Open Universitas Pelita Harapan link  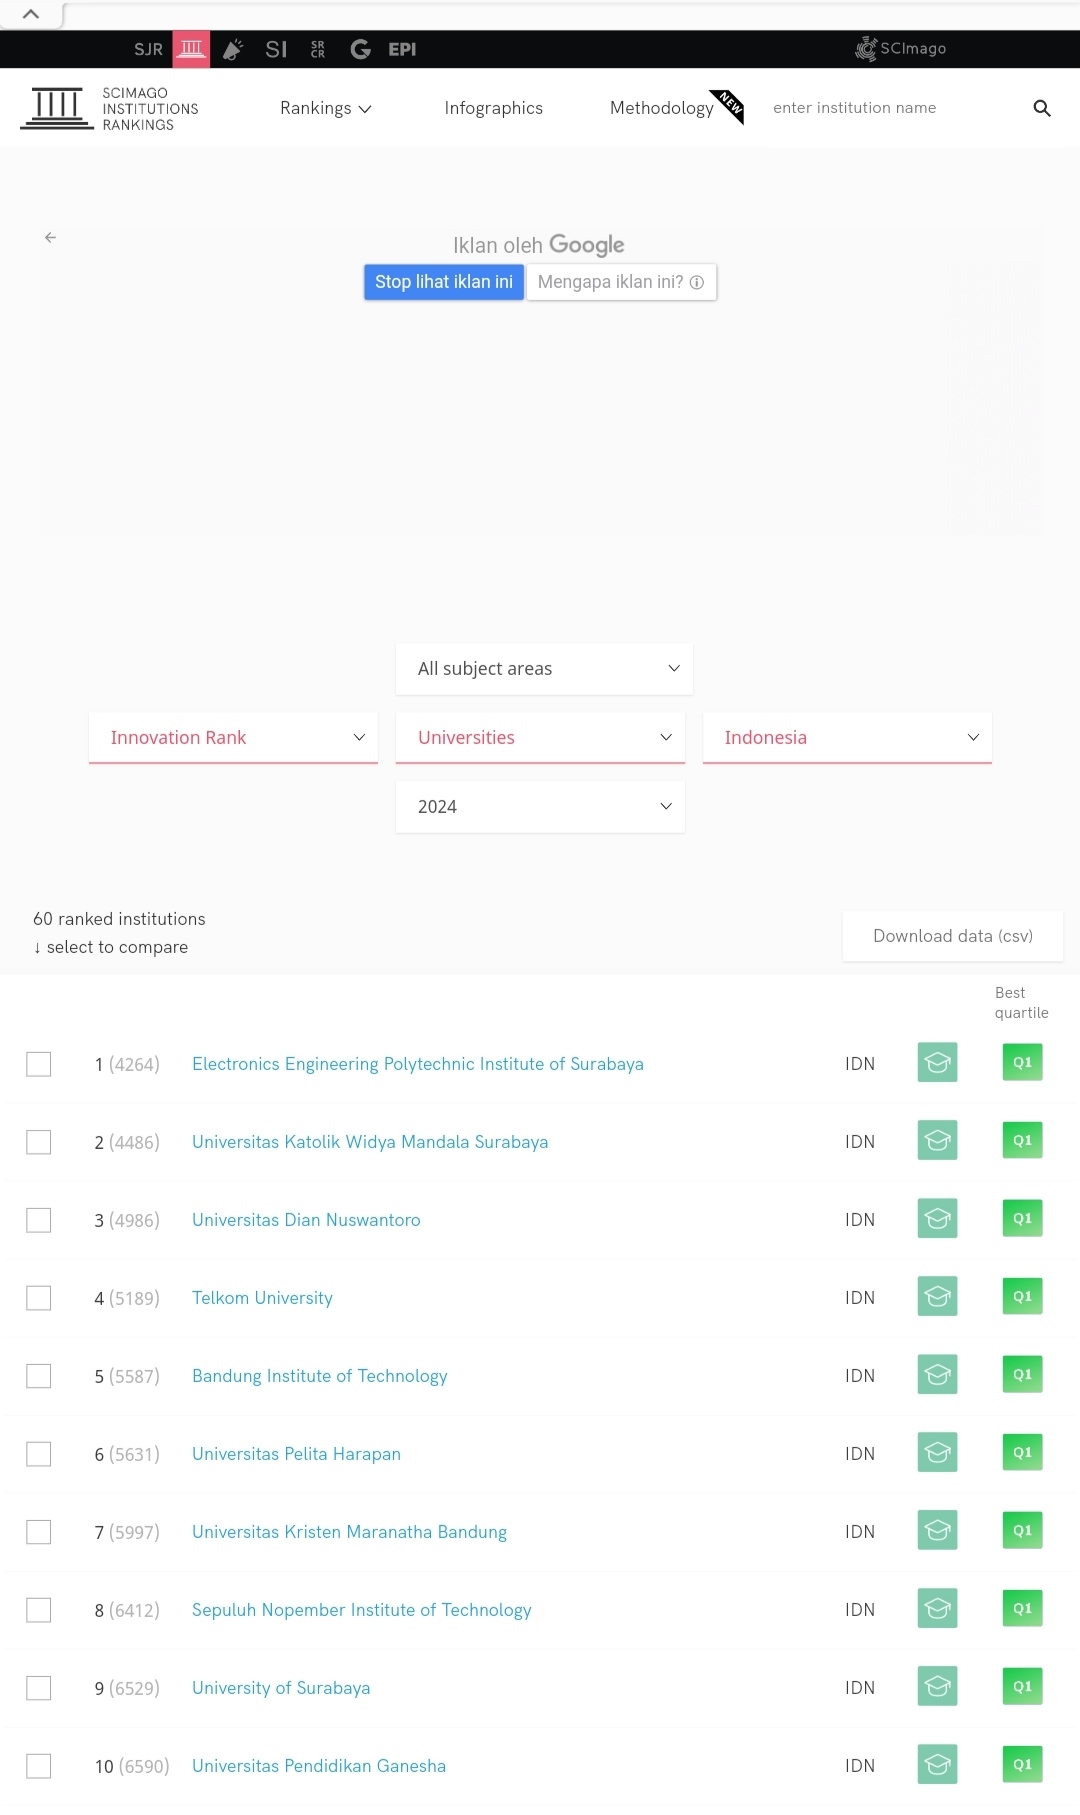[x=296, y=1454]
